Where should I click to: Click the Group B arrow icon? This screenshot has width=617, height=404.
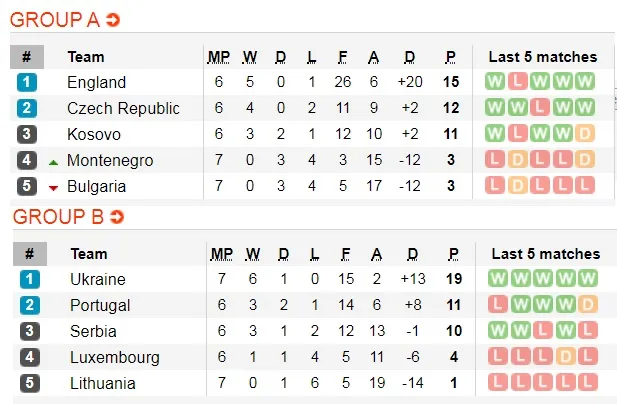point(116,217)
